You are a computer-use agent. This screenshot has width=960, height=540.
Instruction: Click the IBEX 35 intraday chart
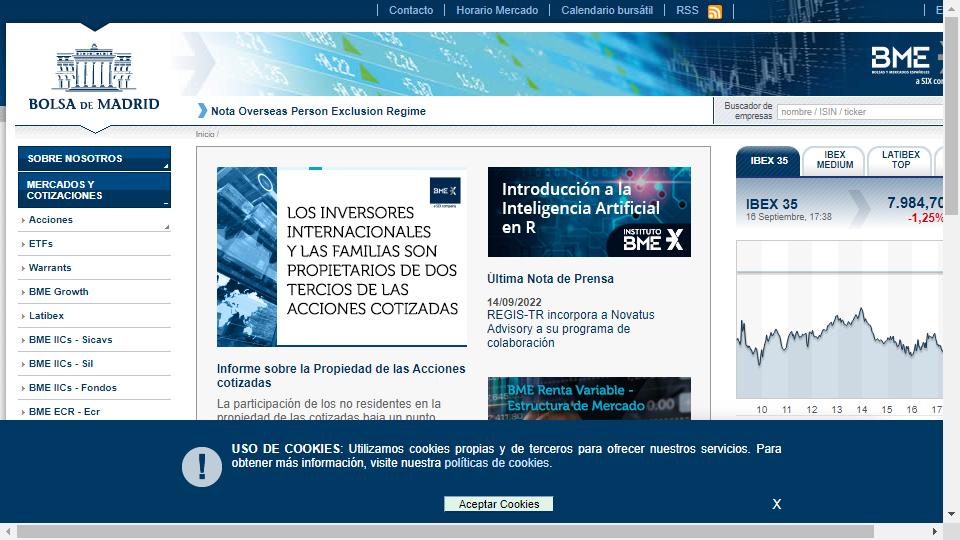coord(839,320)
